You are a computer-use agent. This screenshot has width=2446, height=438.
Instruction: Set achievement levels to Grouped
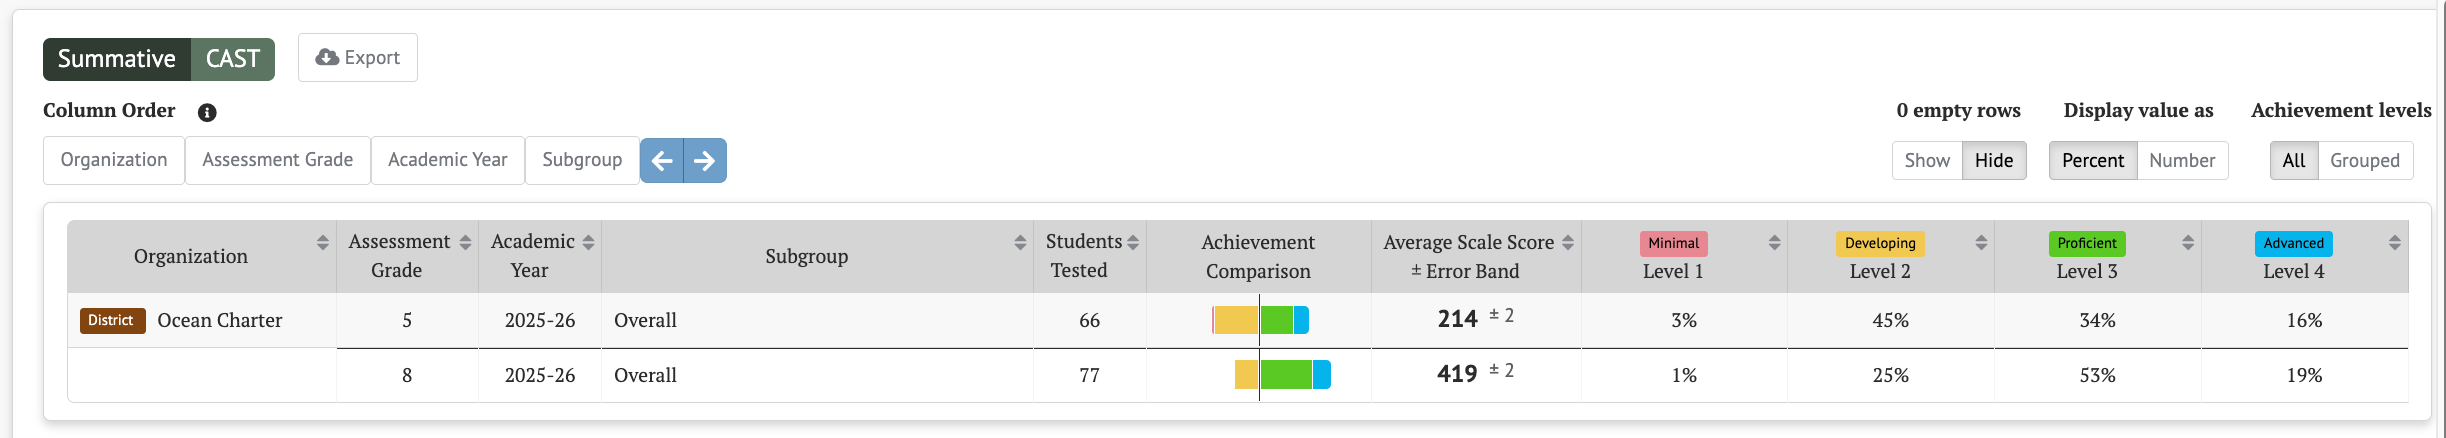[x=2365, y=160]
